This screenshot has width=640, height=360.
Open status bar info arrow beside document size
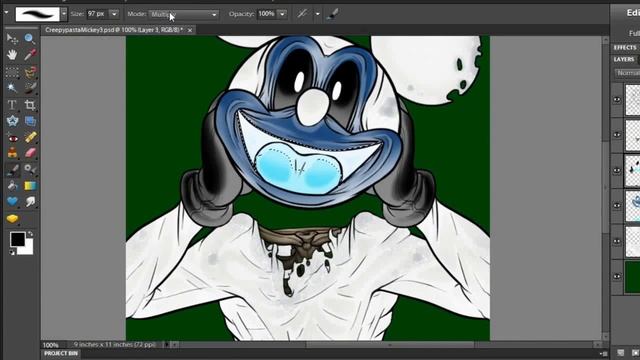coord(167,345)
